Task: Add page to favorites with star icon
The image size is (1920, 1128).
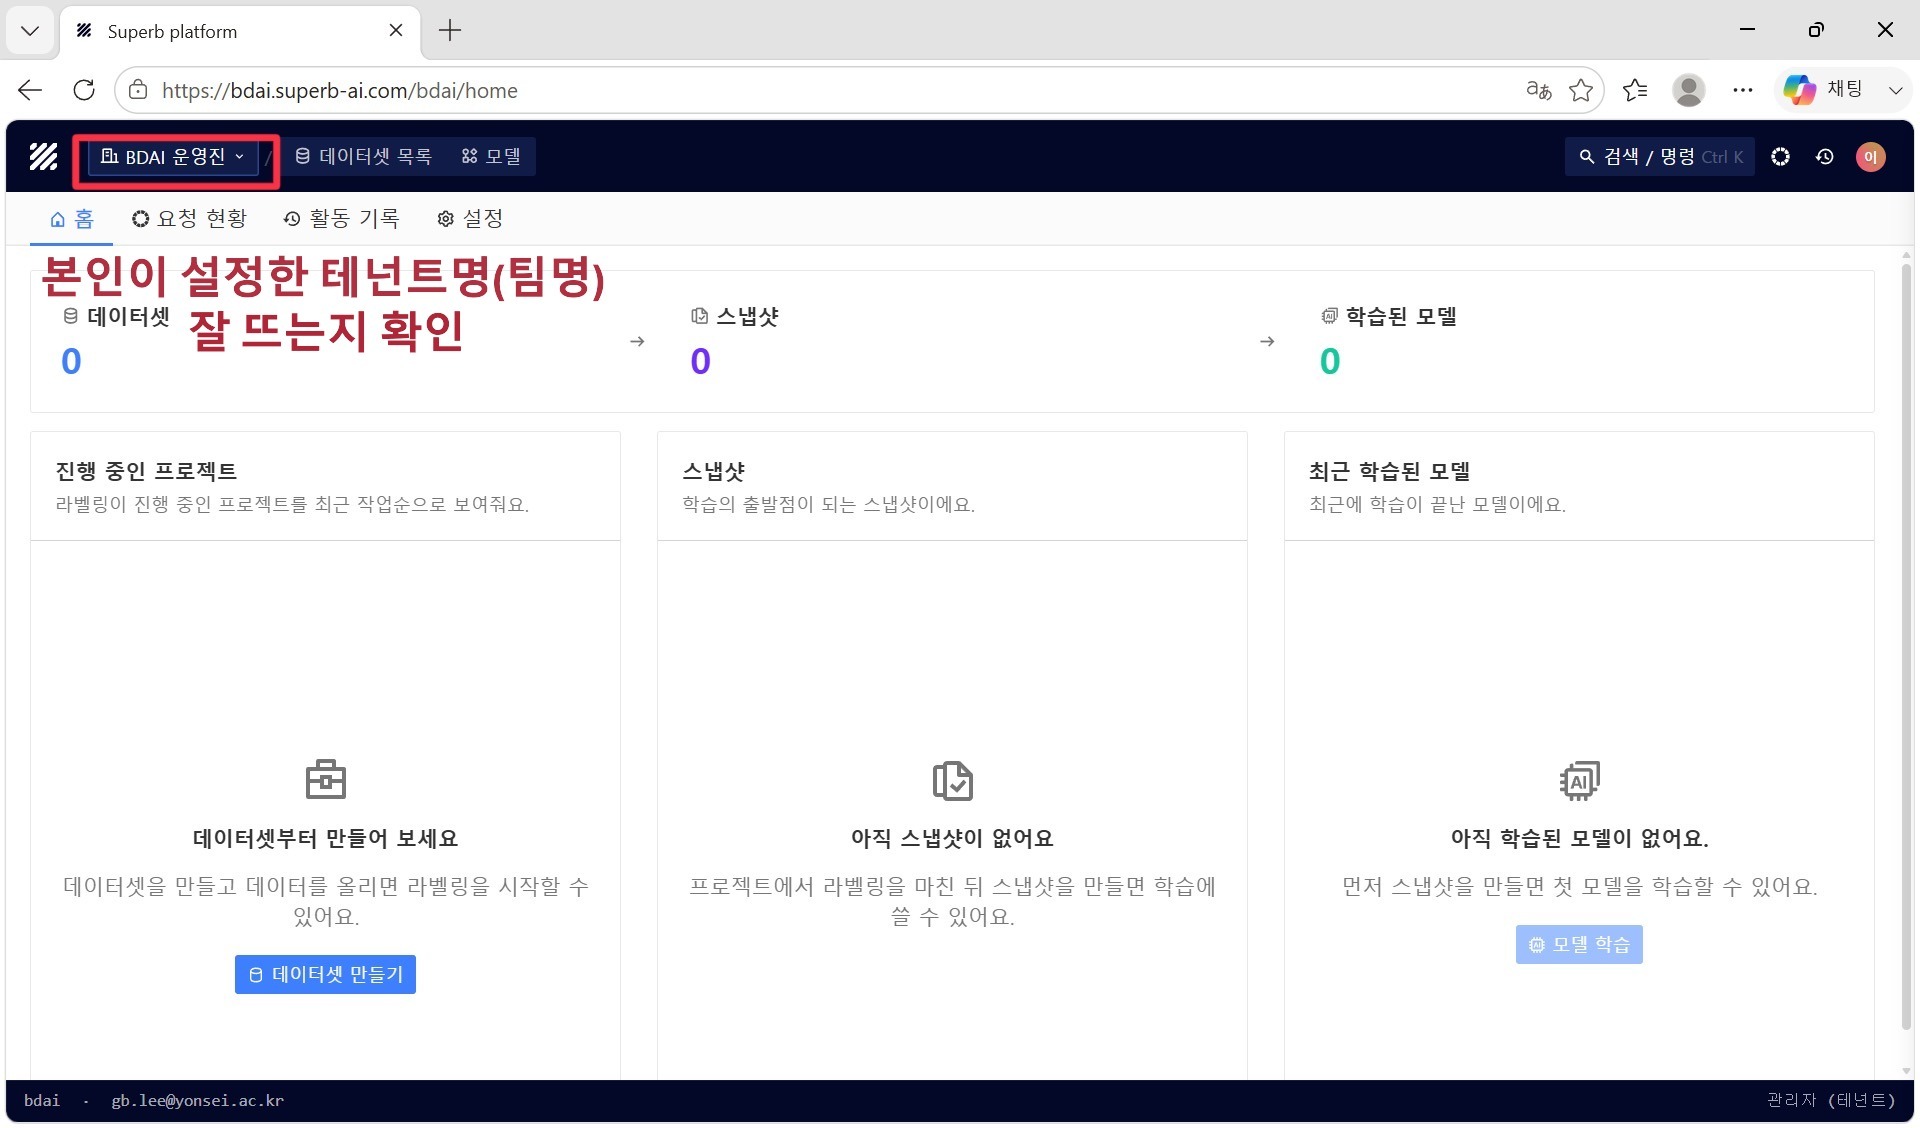Action: click(x=1581, y=90)
